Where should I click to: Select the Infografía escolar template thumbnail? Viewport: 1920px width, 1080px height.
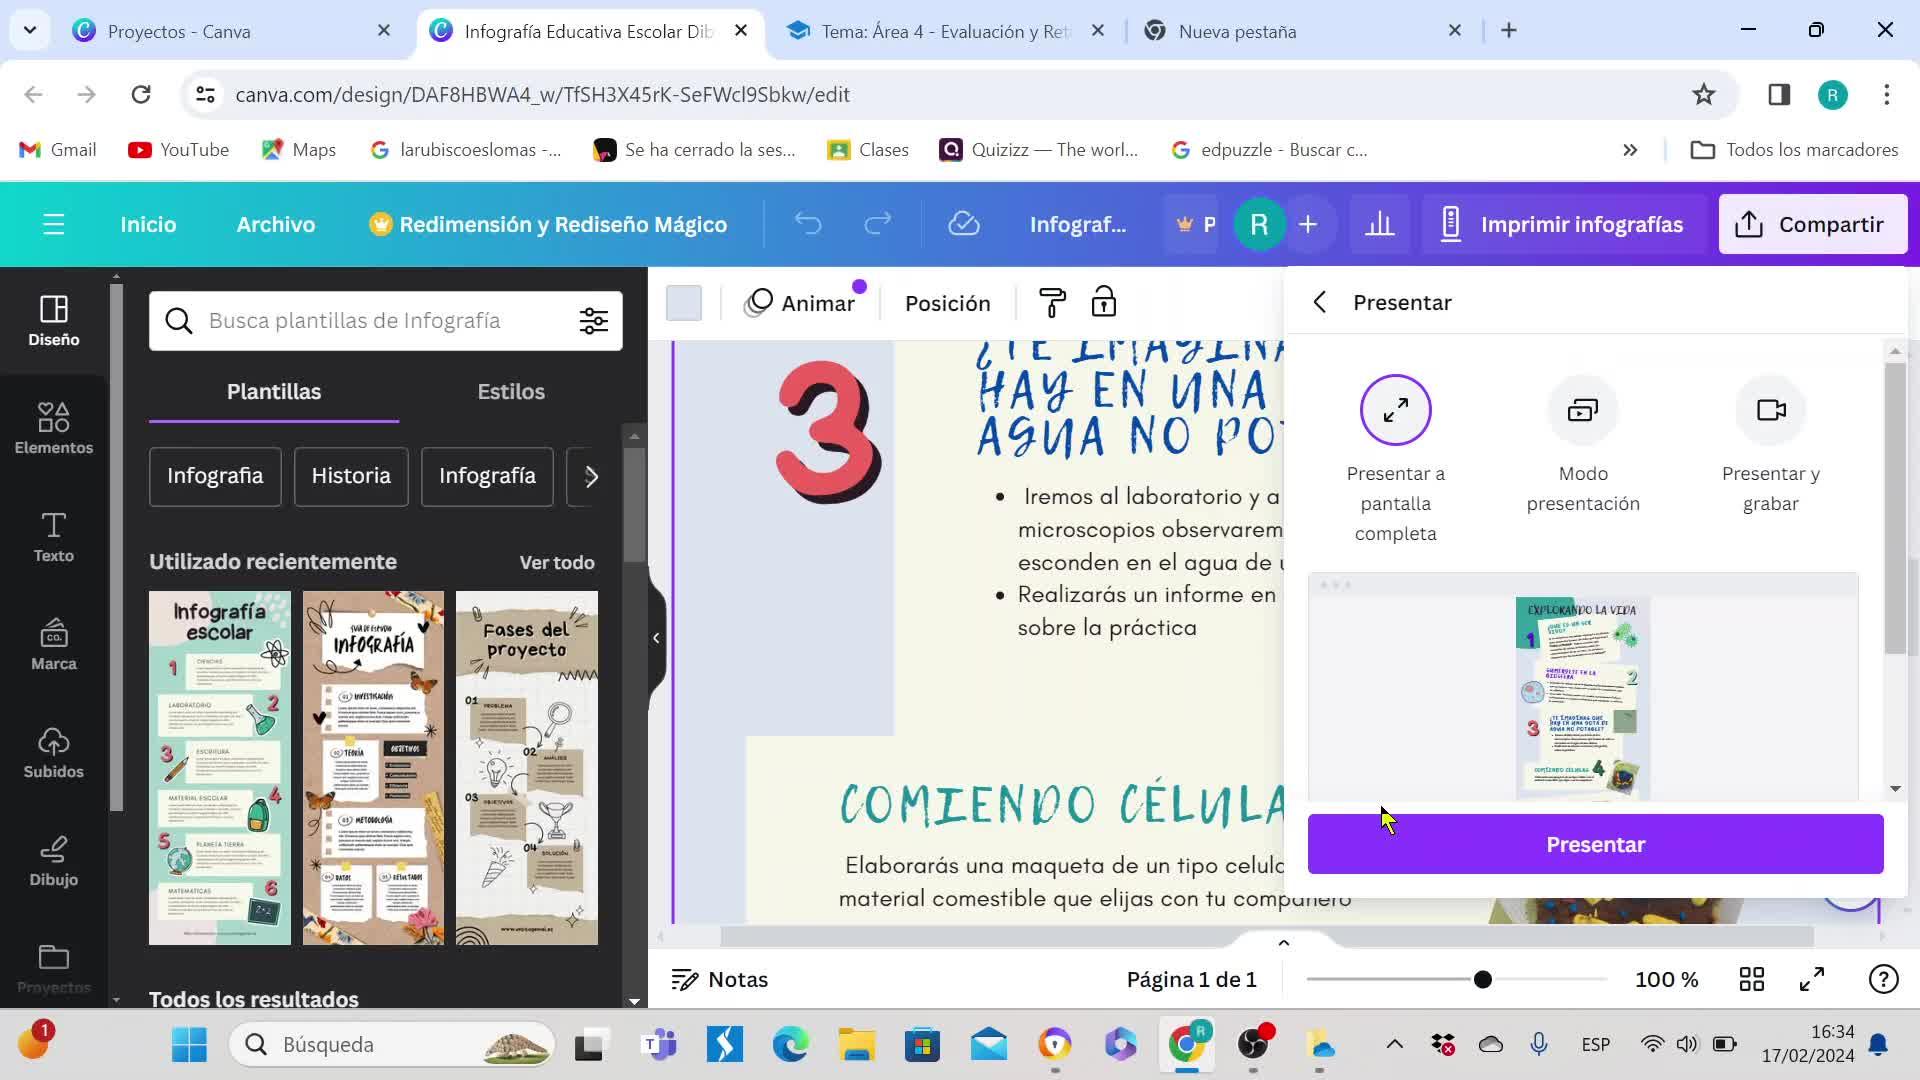tap(219, 767)
